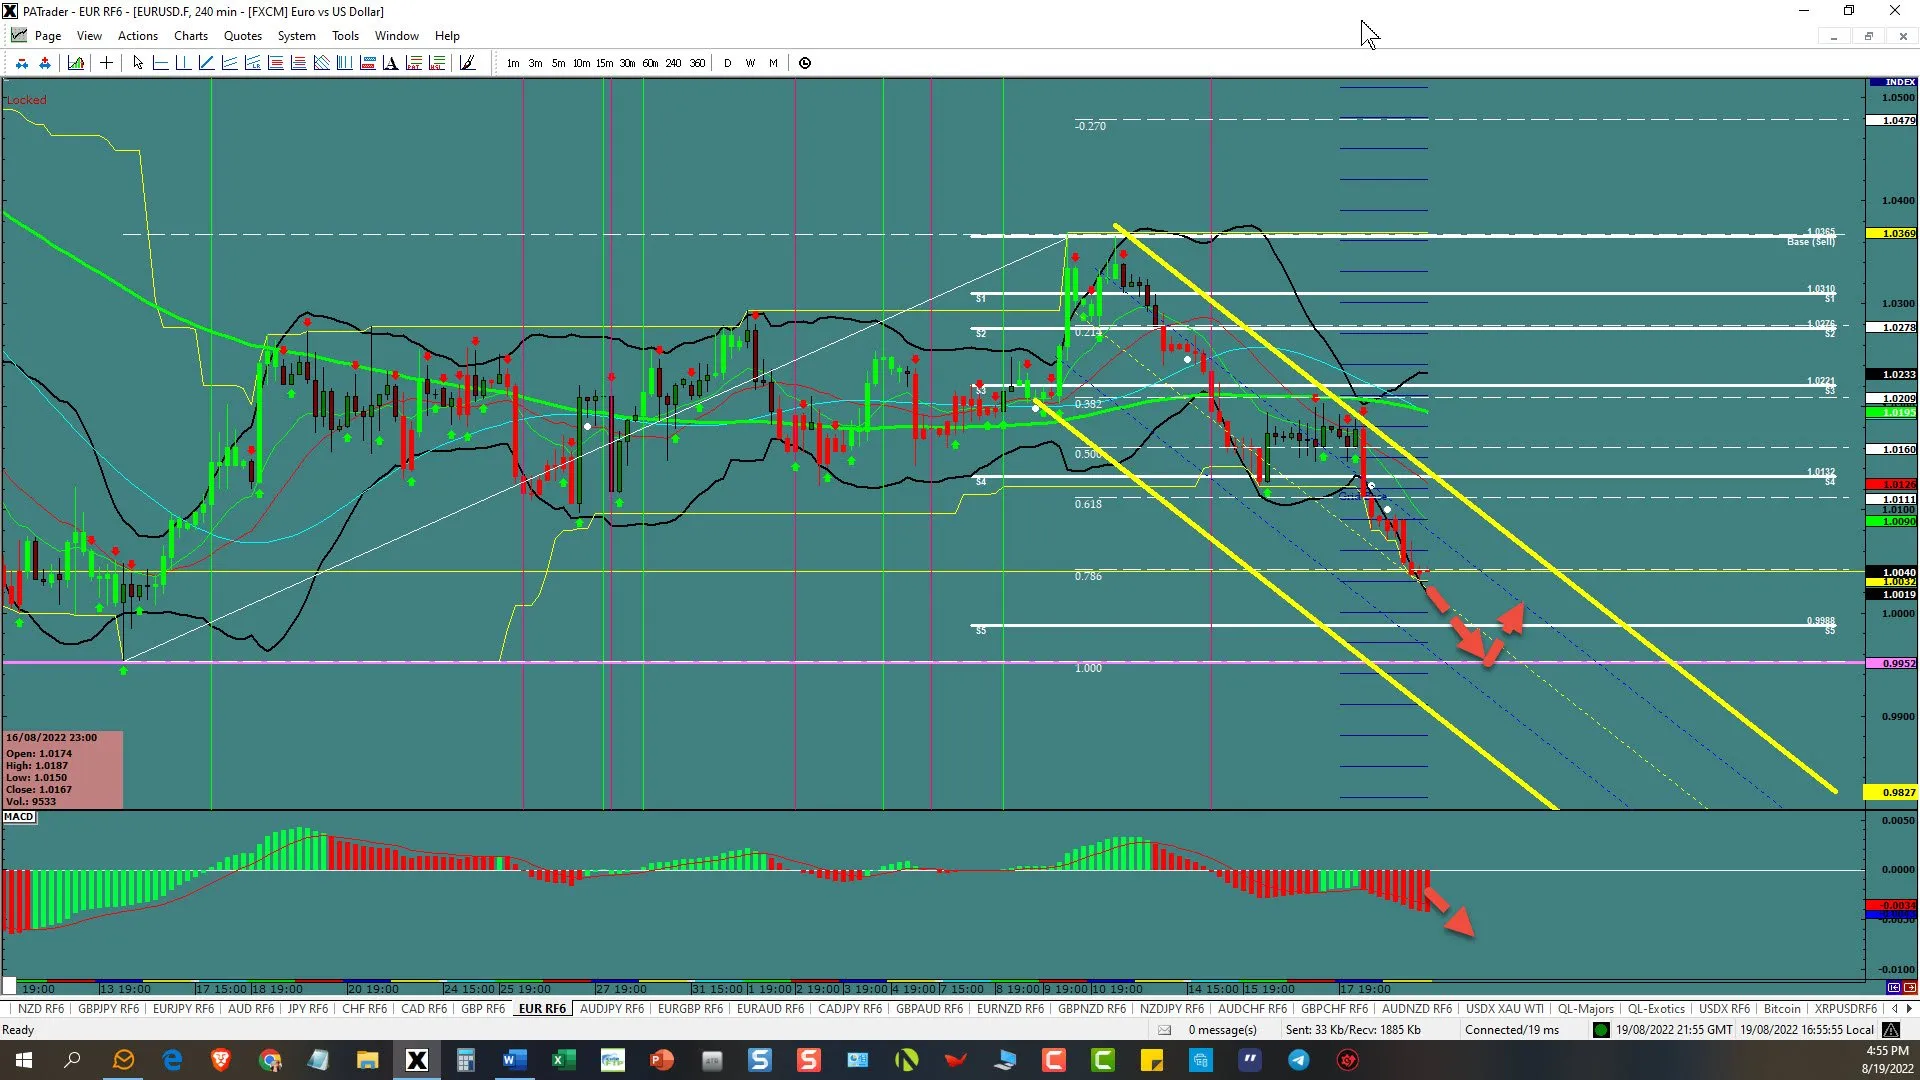This screenshot has height=1080, width=1920.
Task: Click the red down-arrows toolbar icon
Action: pyautogui.click(x=21, y=63)
